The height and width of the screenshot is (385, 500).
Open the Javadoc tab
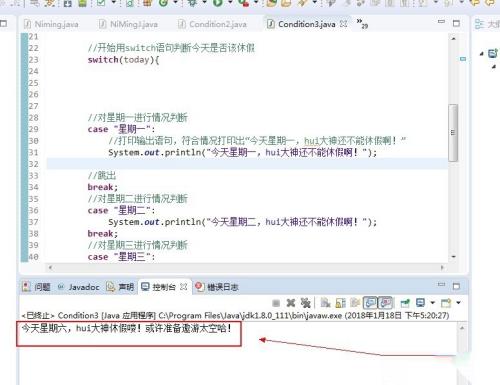pyautogui.click(x=79, y=287)
